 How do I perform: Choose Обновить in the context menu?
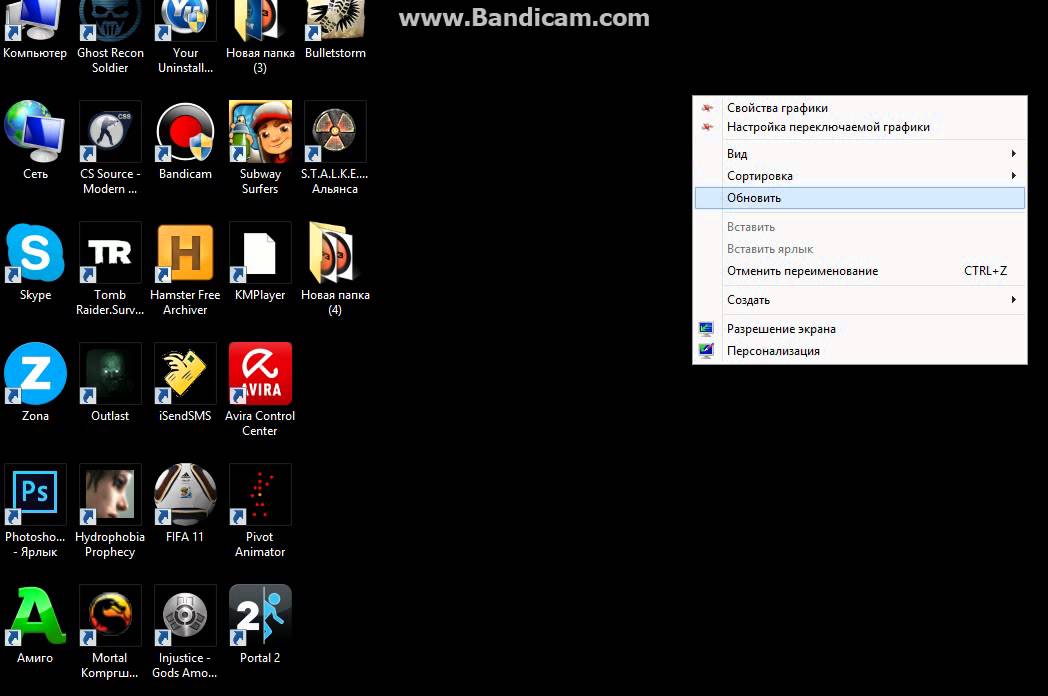point(860,198)
